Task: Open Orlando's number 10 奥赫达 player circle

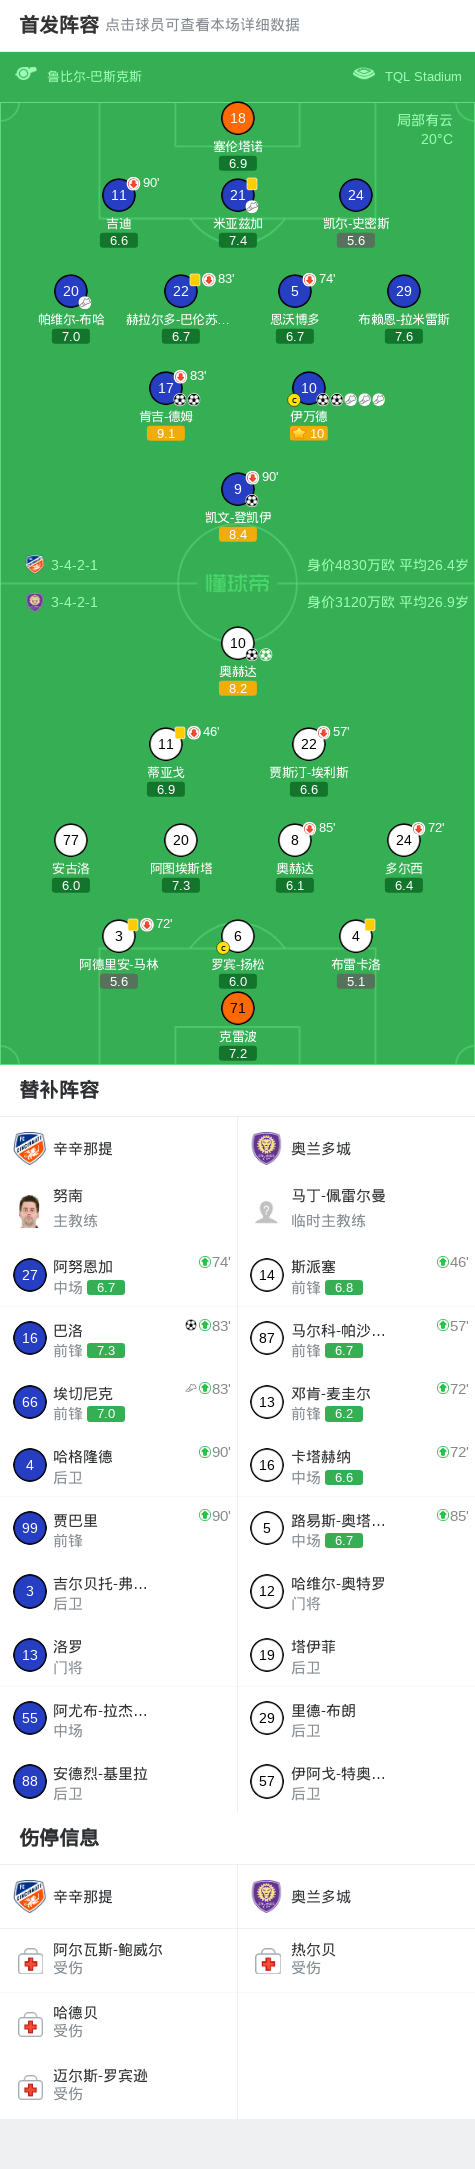Action: (238, 643)
